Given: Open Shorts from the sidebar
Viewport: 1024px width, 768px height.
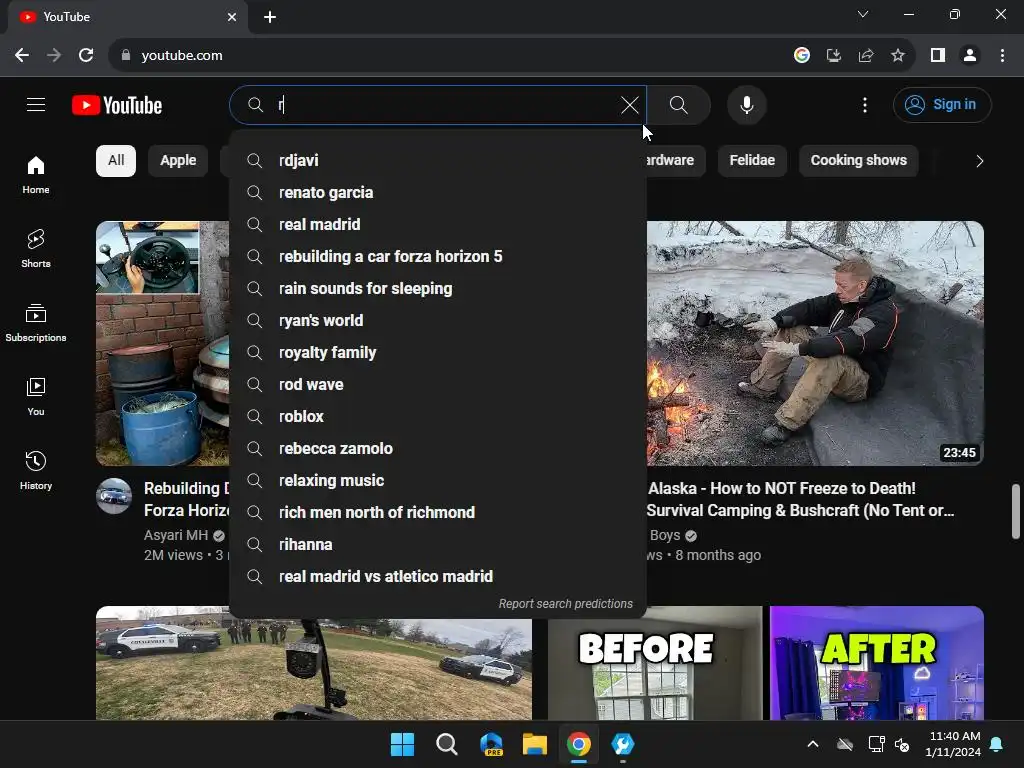Looking at the screenshot, I should (36, 248).
